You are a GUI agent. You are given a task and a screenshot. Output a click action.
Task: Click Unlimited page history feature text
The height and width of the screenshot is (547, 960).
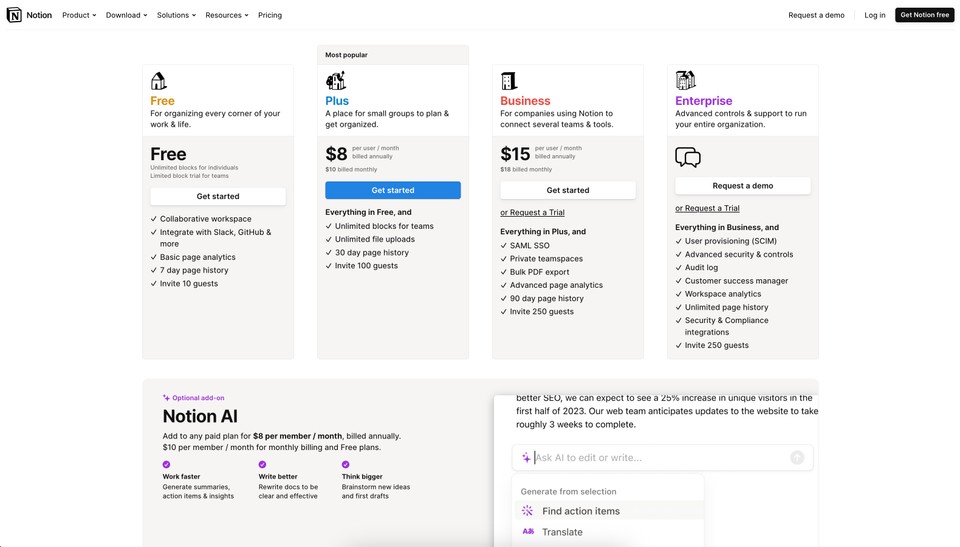tap(726, 307)
